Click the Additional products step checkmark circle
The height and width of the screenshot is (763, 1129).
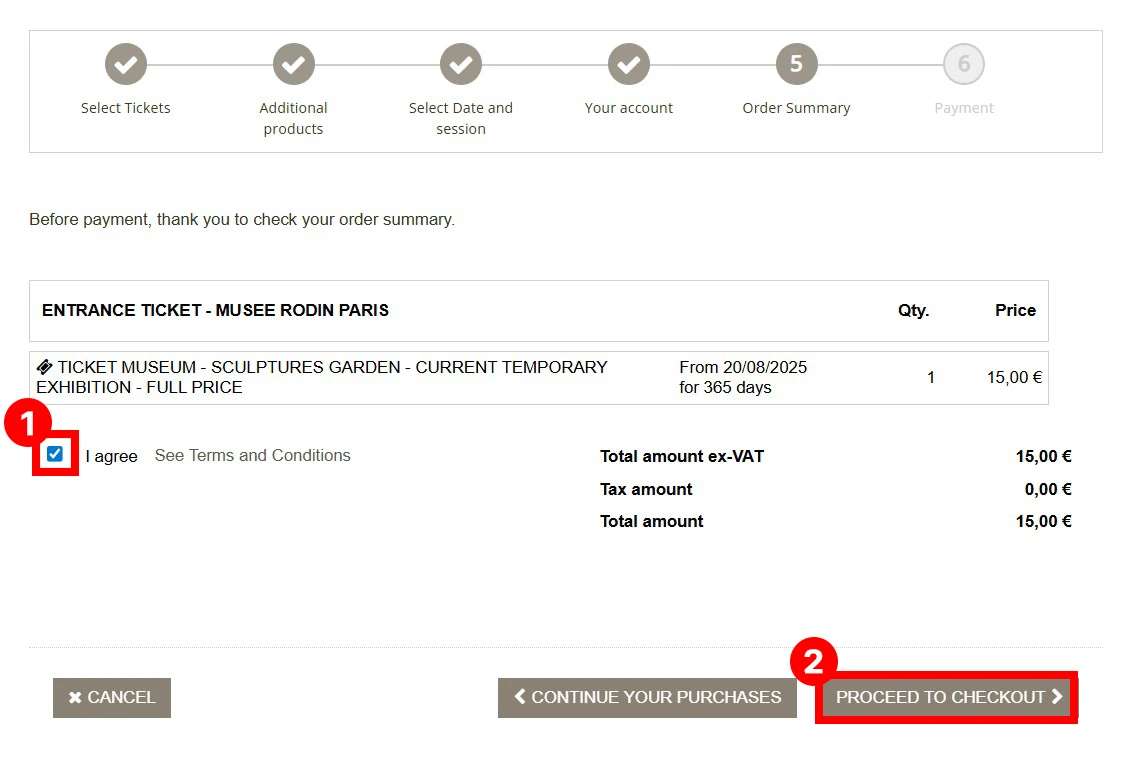293,65
